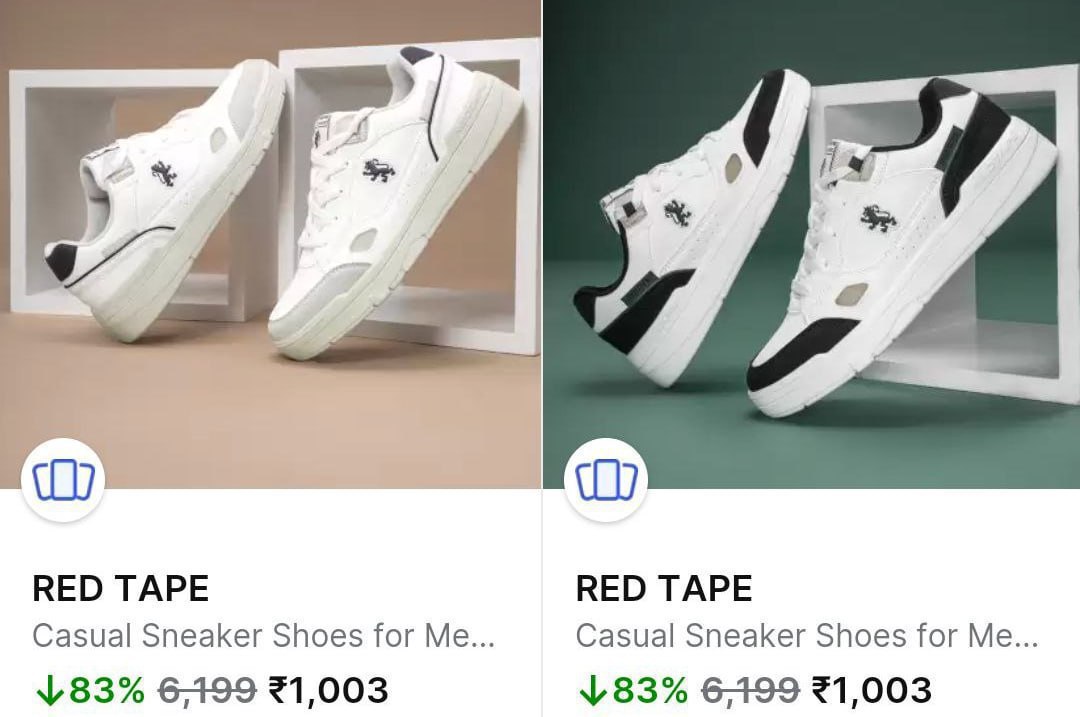Image resolution: width=1080 pixels, height=717 pixels.
Task: Open left Casual Sneaker Shoes title
Action: tap(263, 636)
